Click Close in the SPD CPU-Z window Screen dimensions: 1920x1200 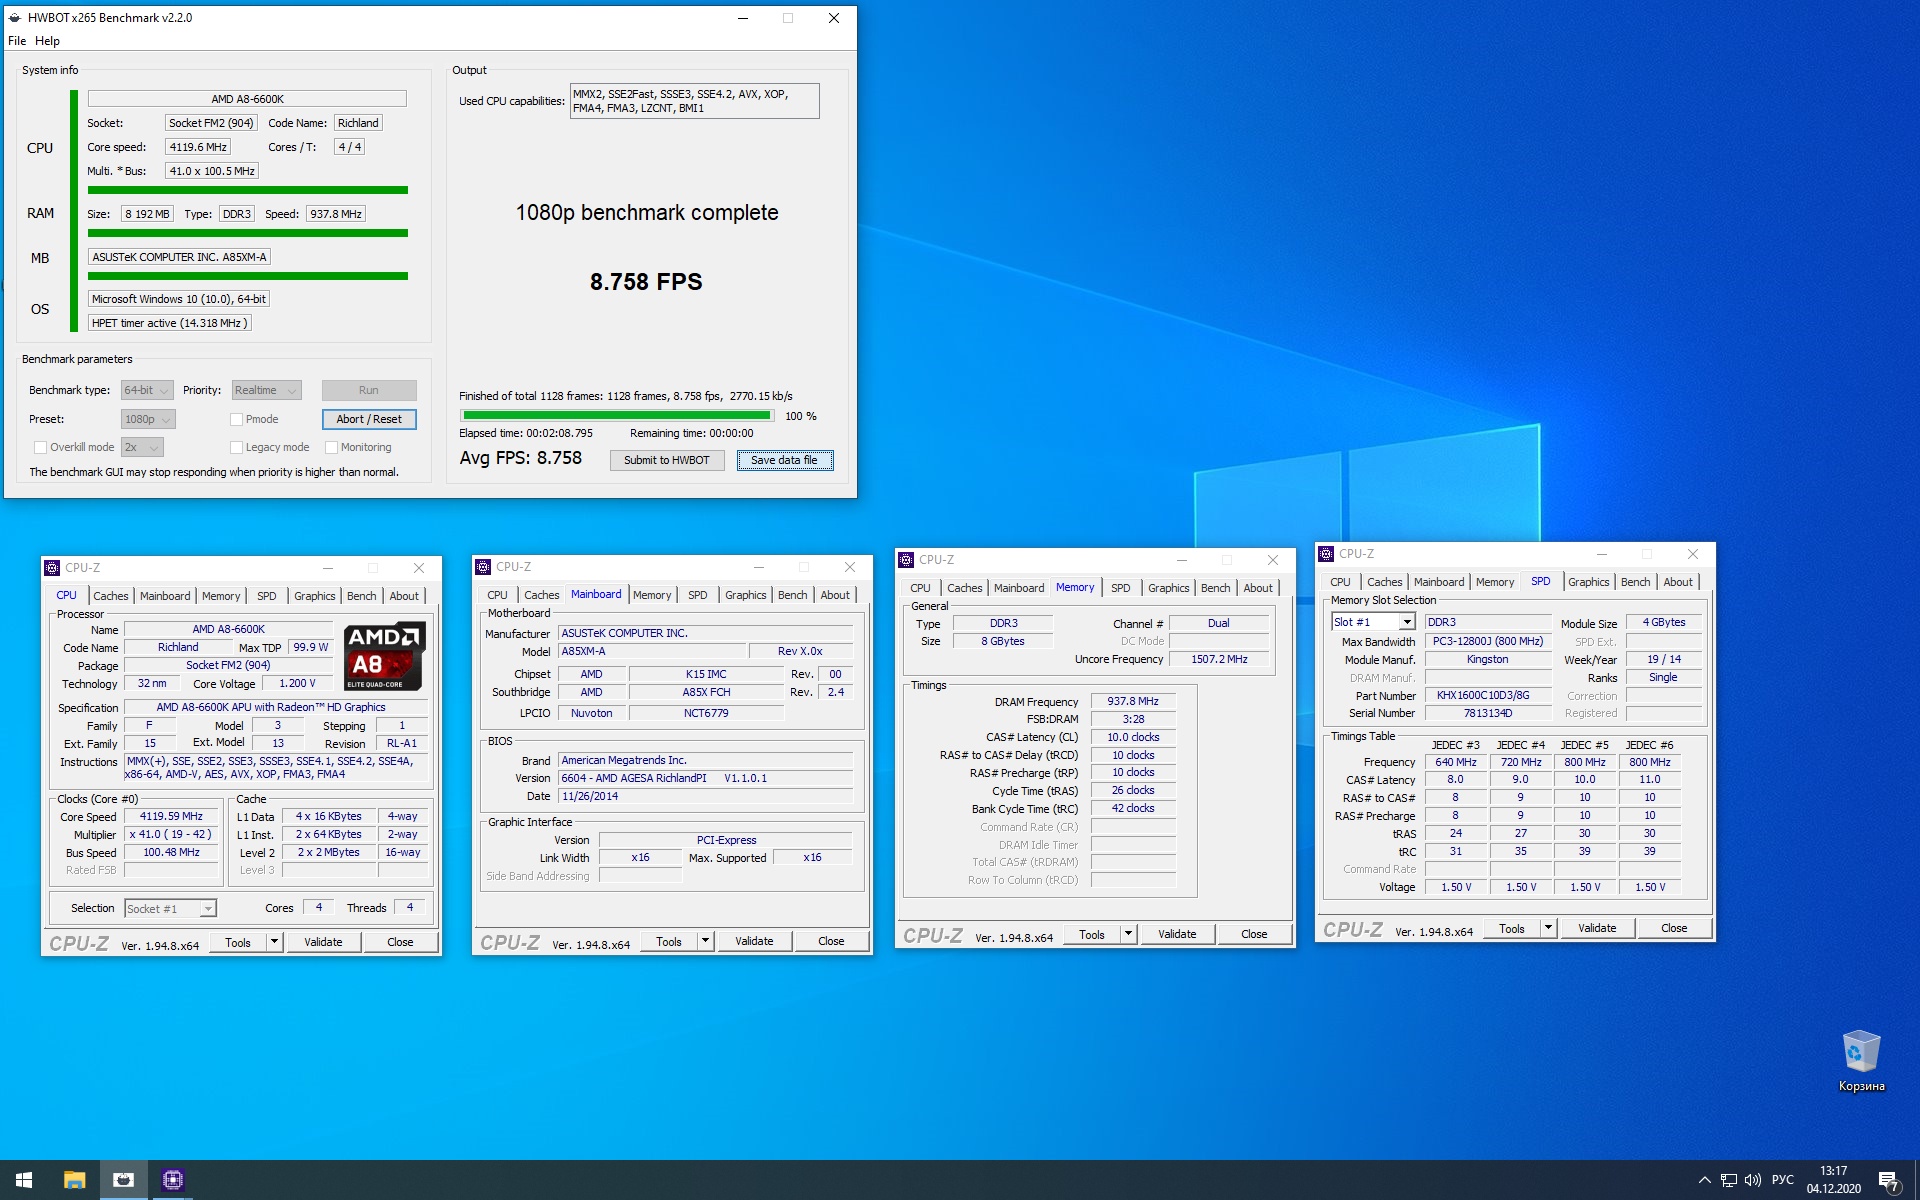click(x=1674, y=928)
